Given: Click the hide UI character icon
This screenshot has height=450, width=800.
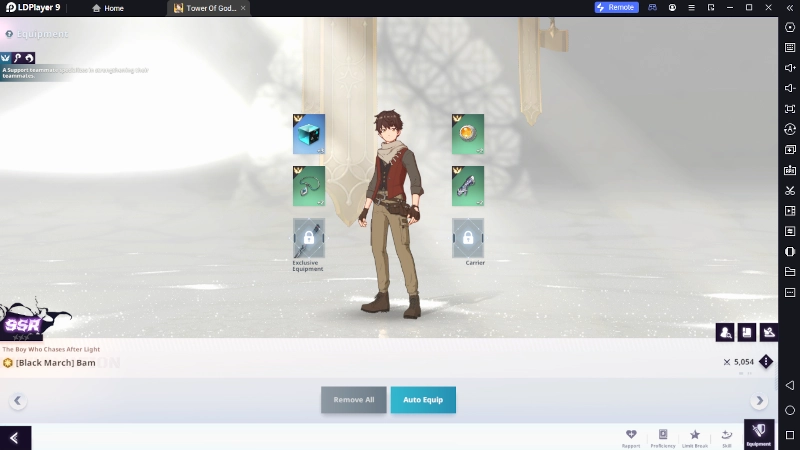Looking at the screenshot, I should coord(769,333).
